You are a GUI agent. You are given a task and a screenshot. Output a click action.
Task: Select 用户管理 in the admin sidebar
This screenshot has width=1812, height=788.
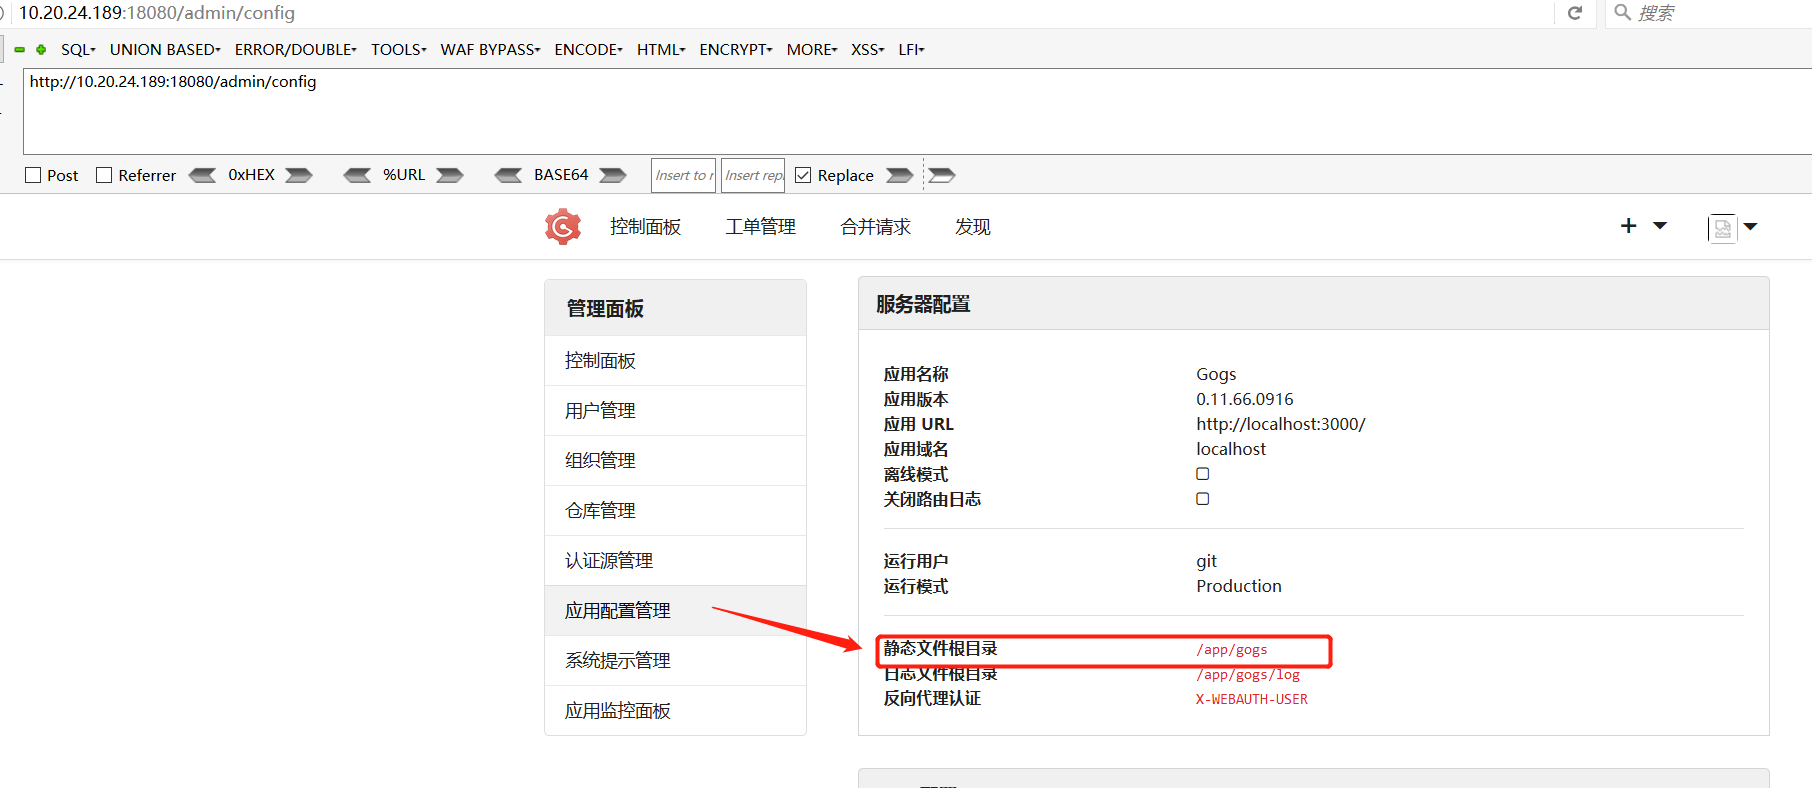675,411
